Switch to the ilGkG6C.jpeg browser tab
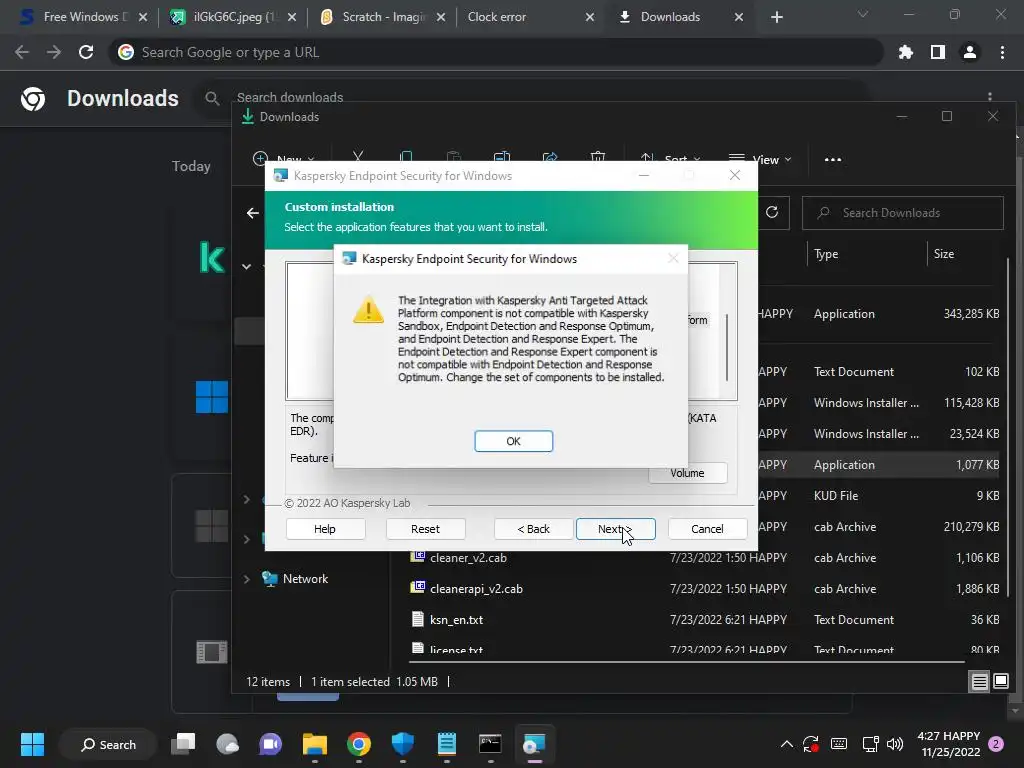1024x768 pixels. (232, 17)
